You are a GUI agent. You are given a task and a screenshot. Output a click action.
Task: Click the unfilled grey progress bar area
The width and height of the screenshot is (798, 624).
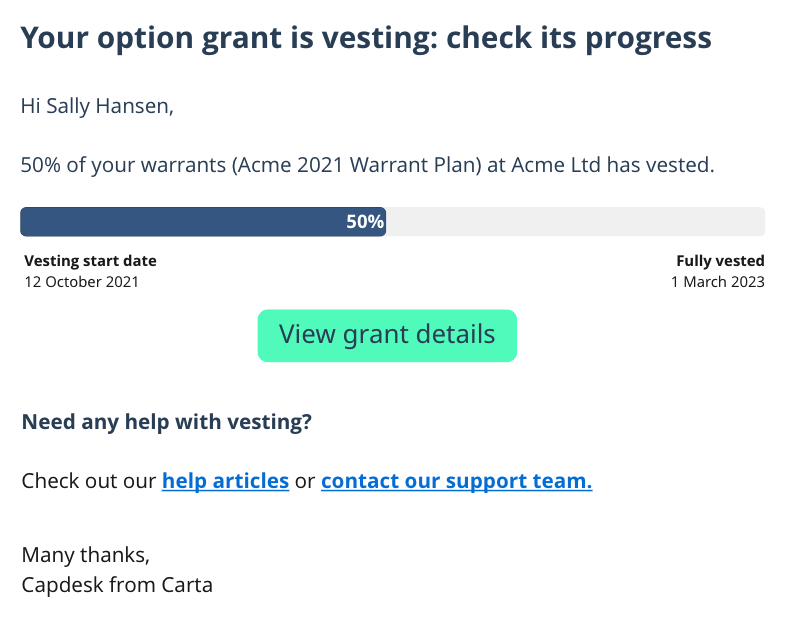(576, 221)
